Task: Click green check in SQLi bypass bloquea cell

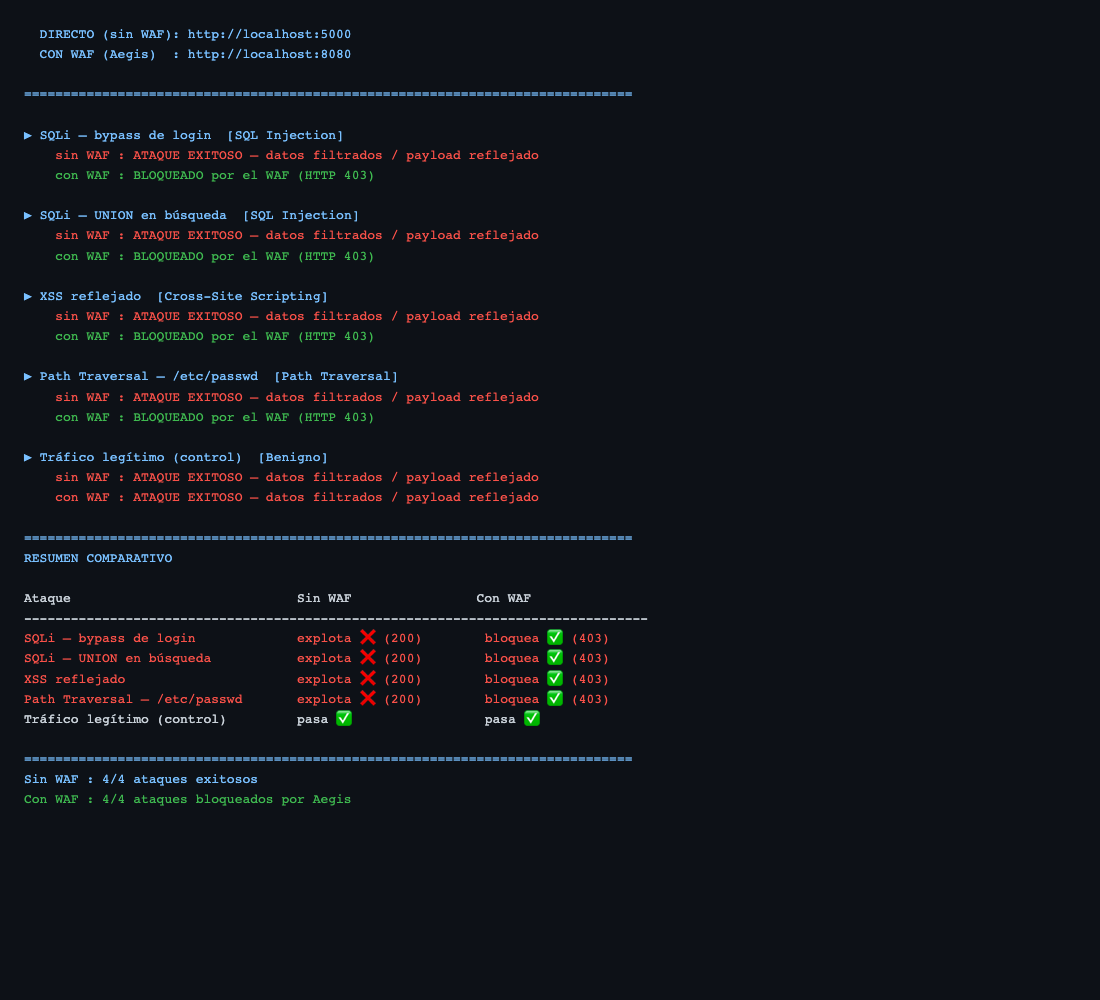Action: 555,637
